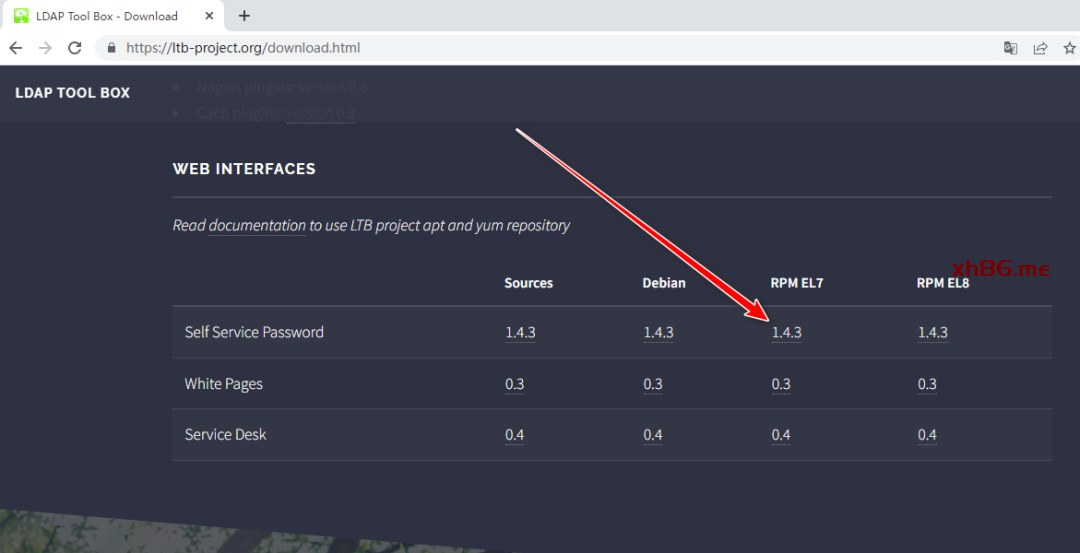Download Service Desk 0.4 Sources
The image size is (1080, 553).
515,435
